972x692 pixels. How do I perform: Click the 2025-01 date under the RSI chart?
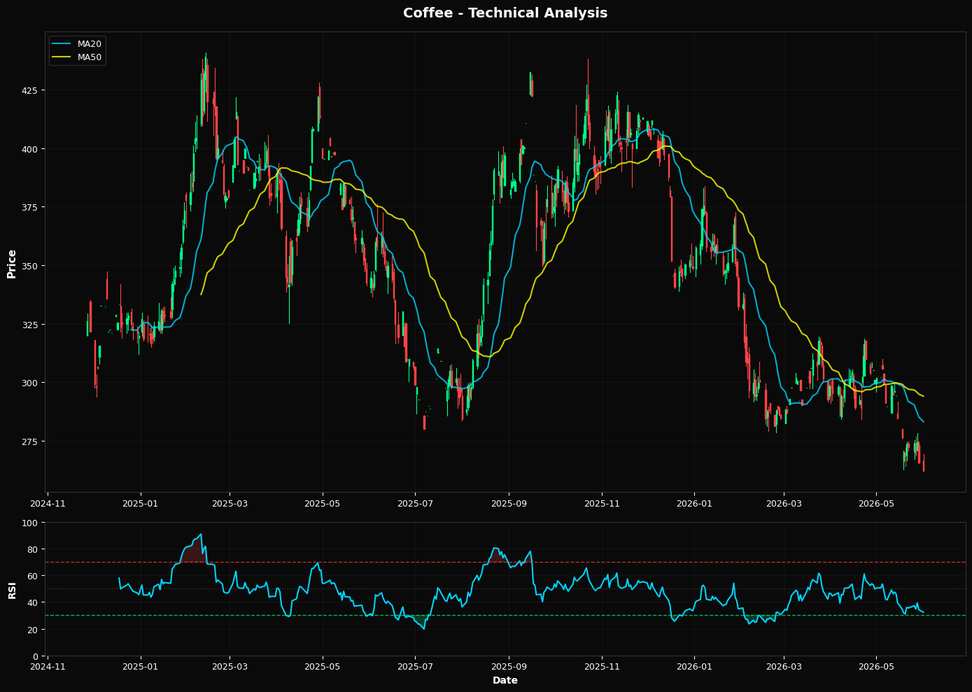pyautogui.click(x=141, y=667)
